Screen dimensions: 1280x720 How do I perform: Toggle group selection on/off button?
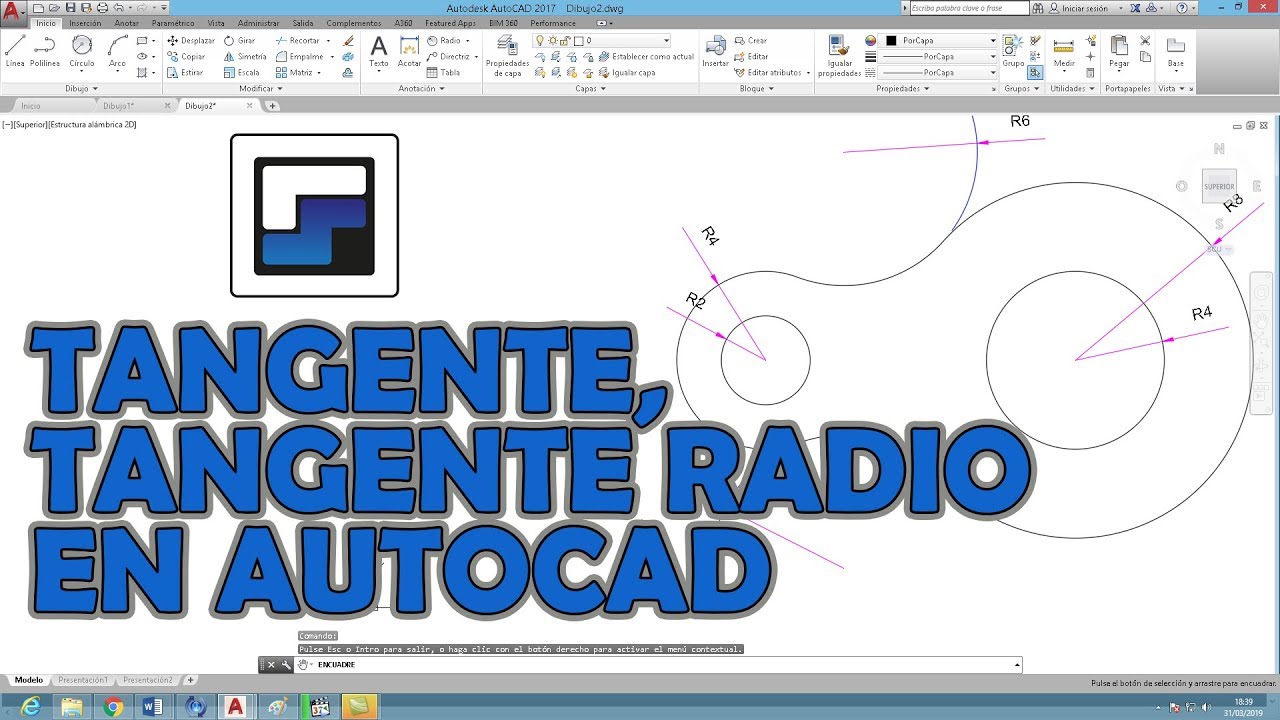click(1035, 72)
